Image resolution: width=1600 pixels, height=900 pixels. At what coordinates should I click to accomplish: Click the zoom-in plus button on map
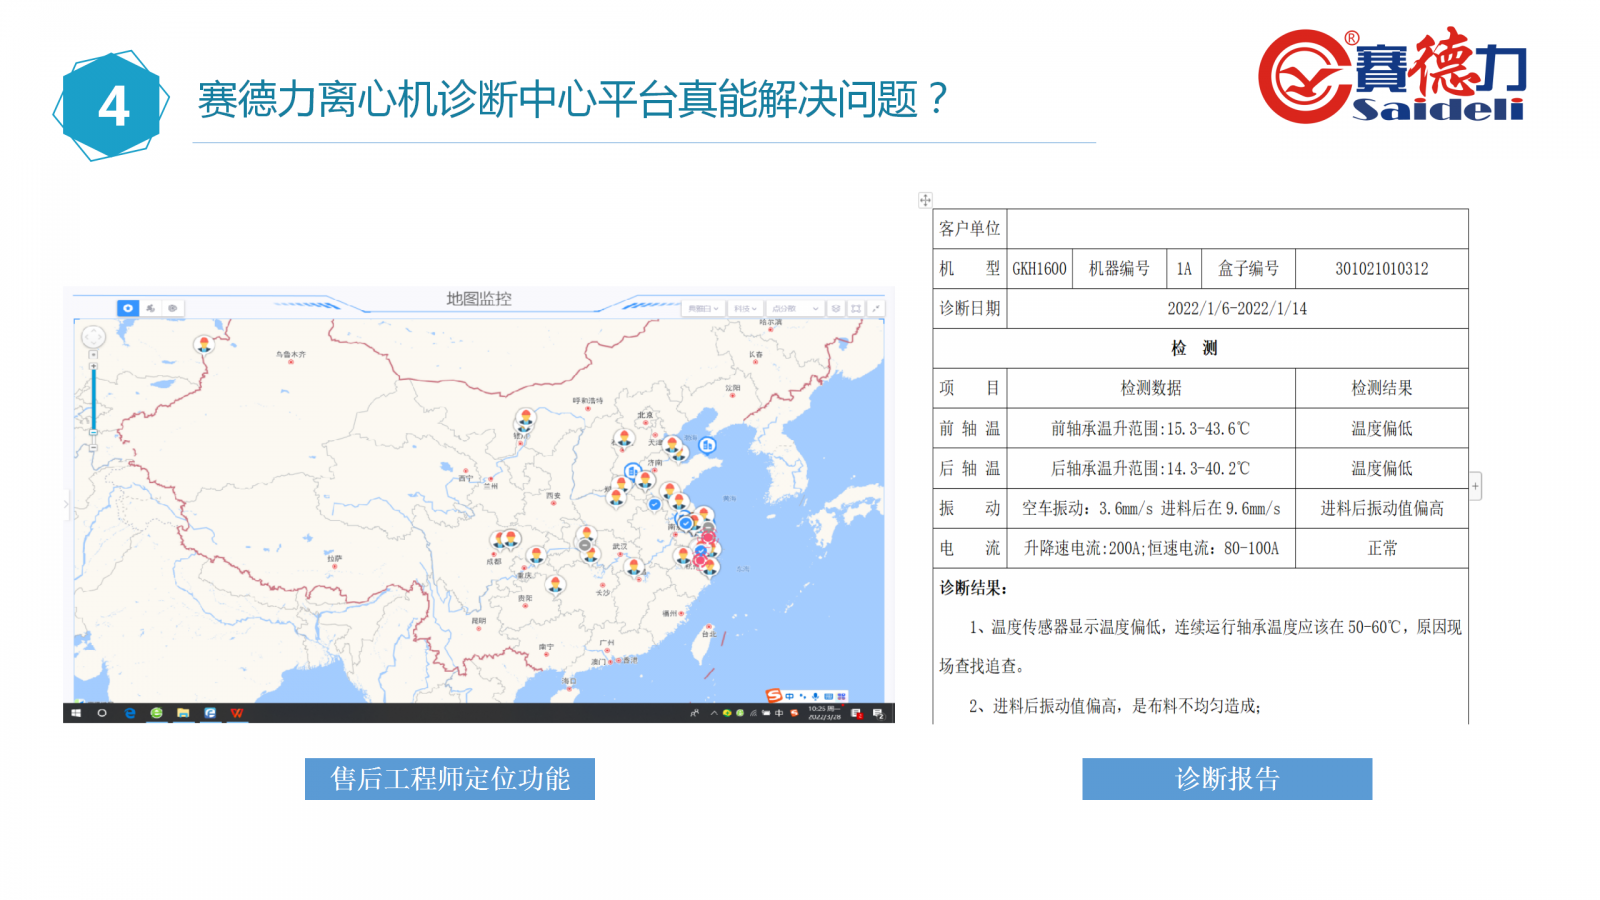click(x=93, y=366)
